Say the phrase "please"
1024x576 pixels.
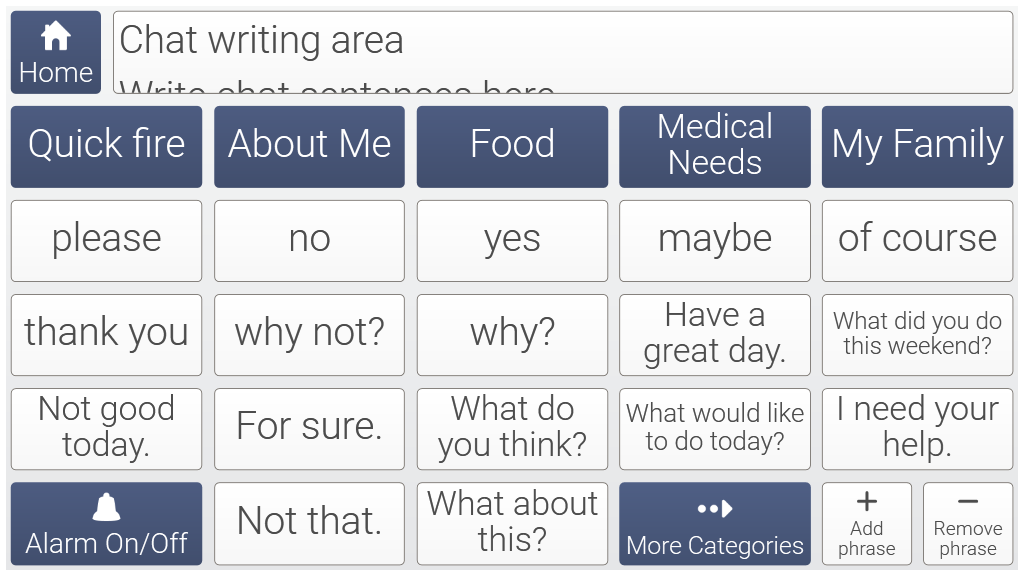pos(106,240)
